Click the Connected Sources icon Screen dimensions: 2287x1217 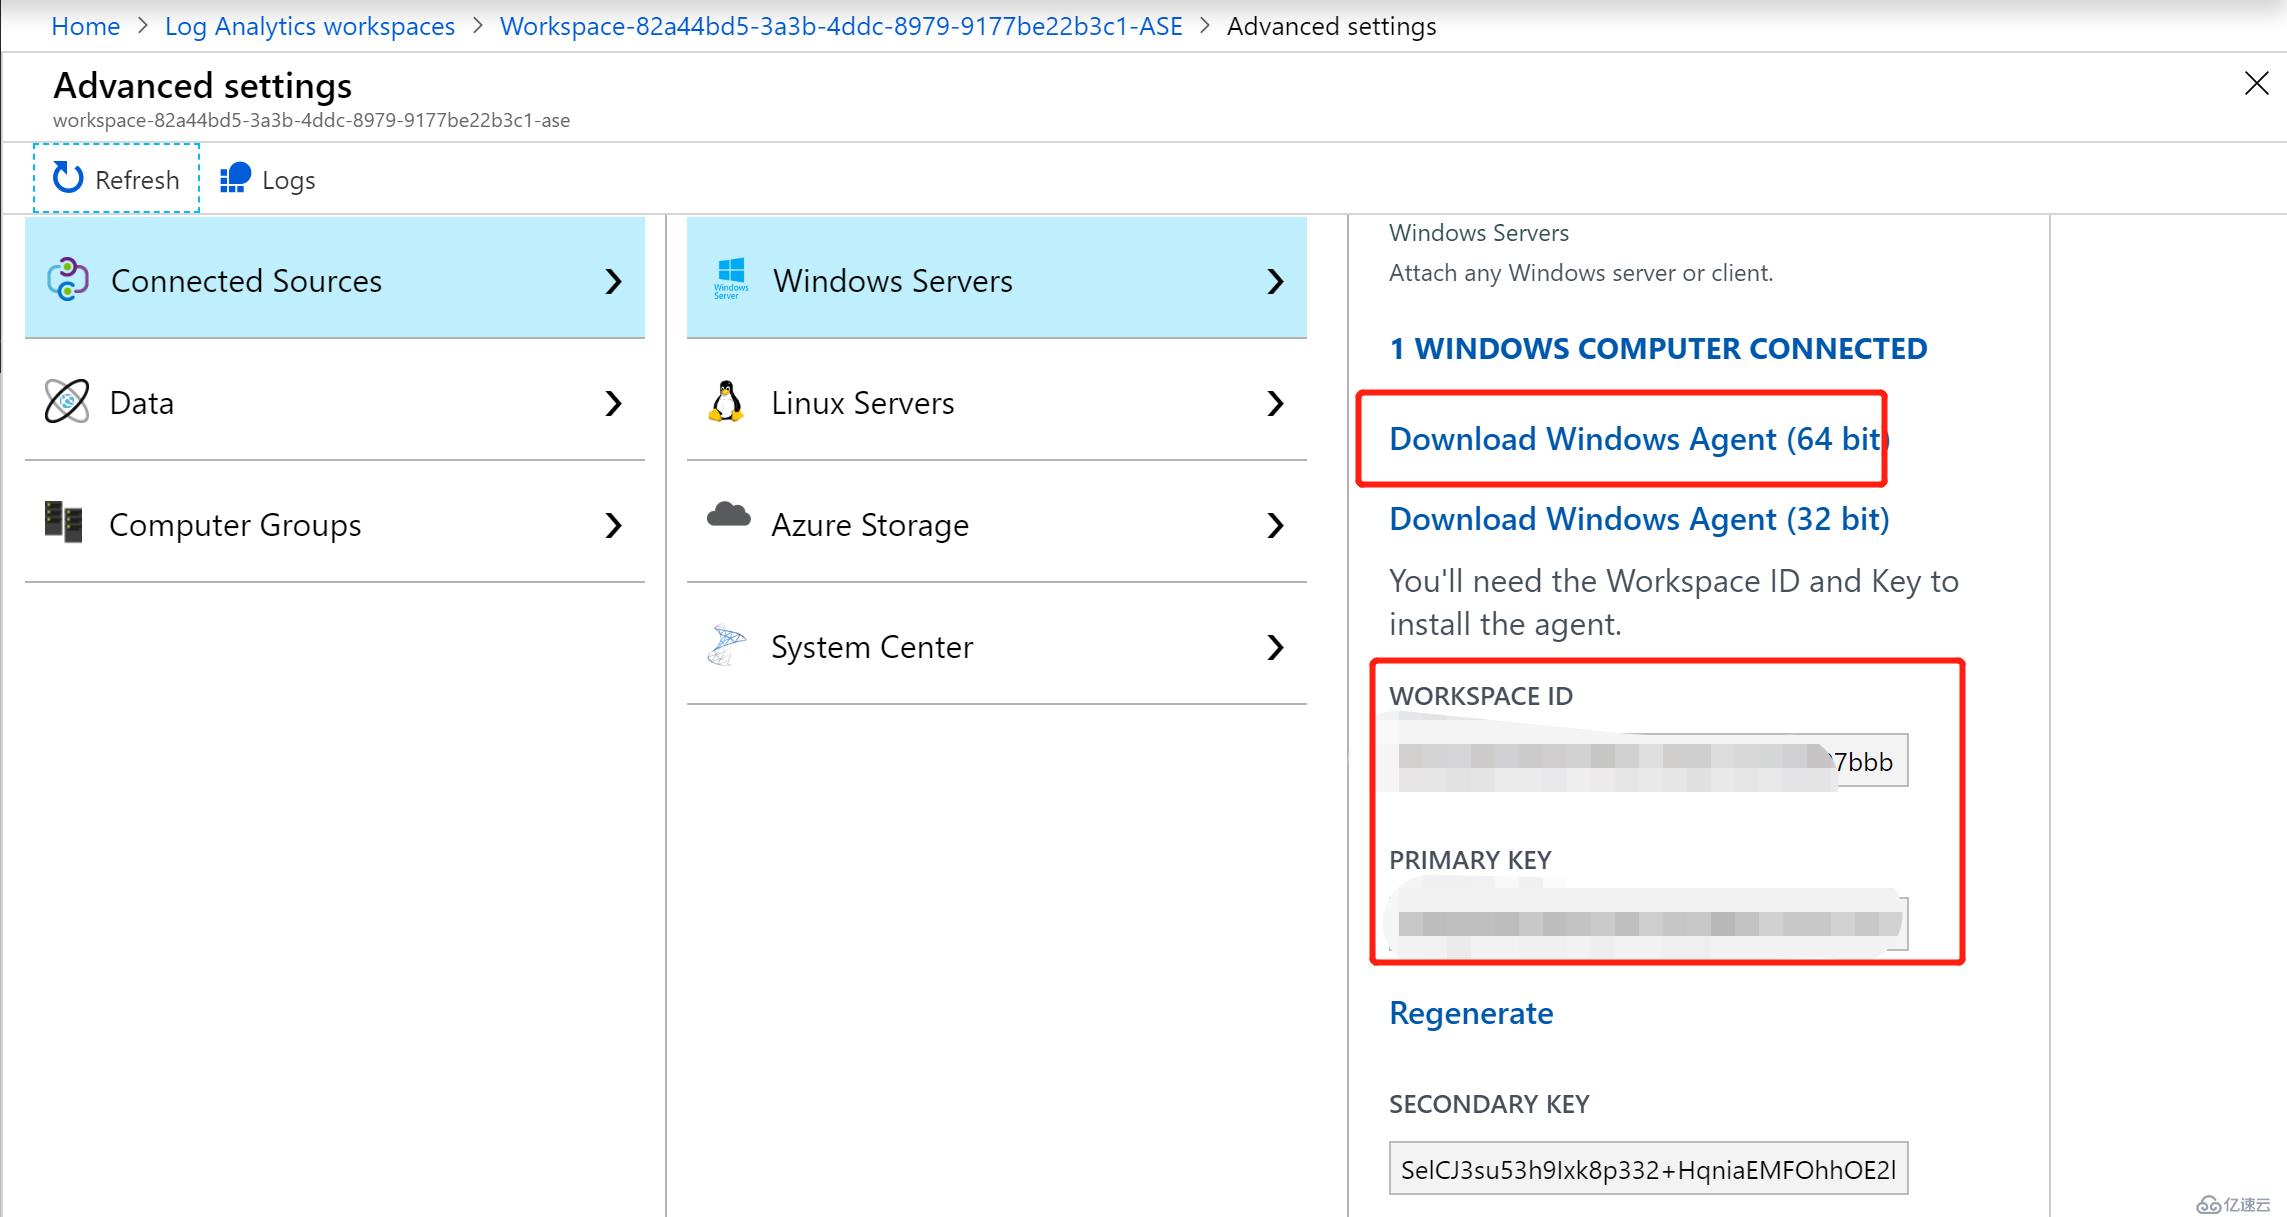(68, 279)
